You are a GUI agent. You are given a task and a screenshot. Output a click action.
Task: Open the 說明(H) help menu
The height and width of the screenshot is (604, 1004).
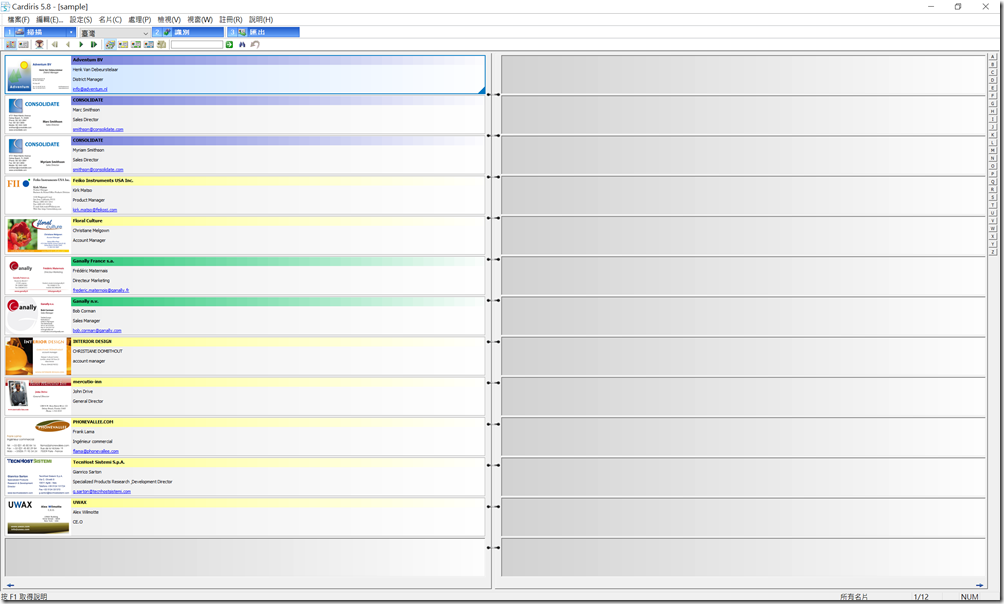(x=261, y=20)
